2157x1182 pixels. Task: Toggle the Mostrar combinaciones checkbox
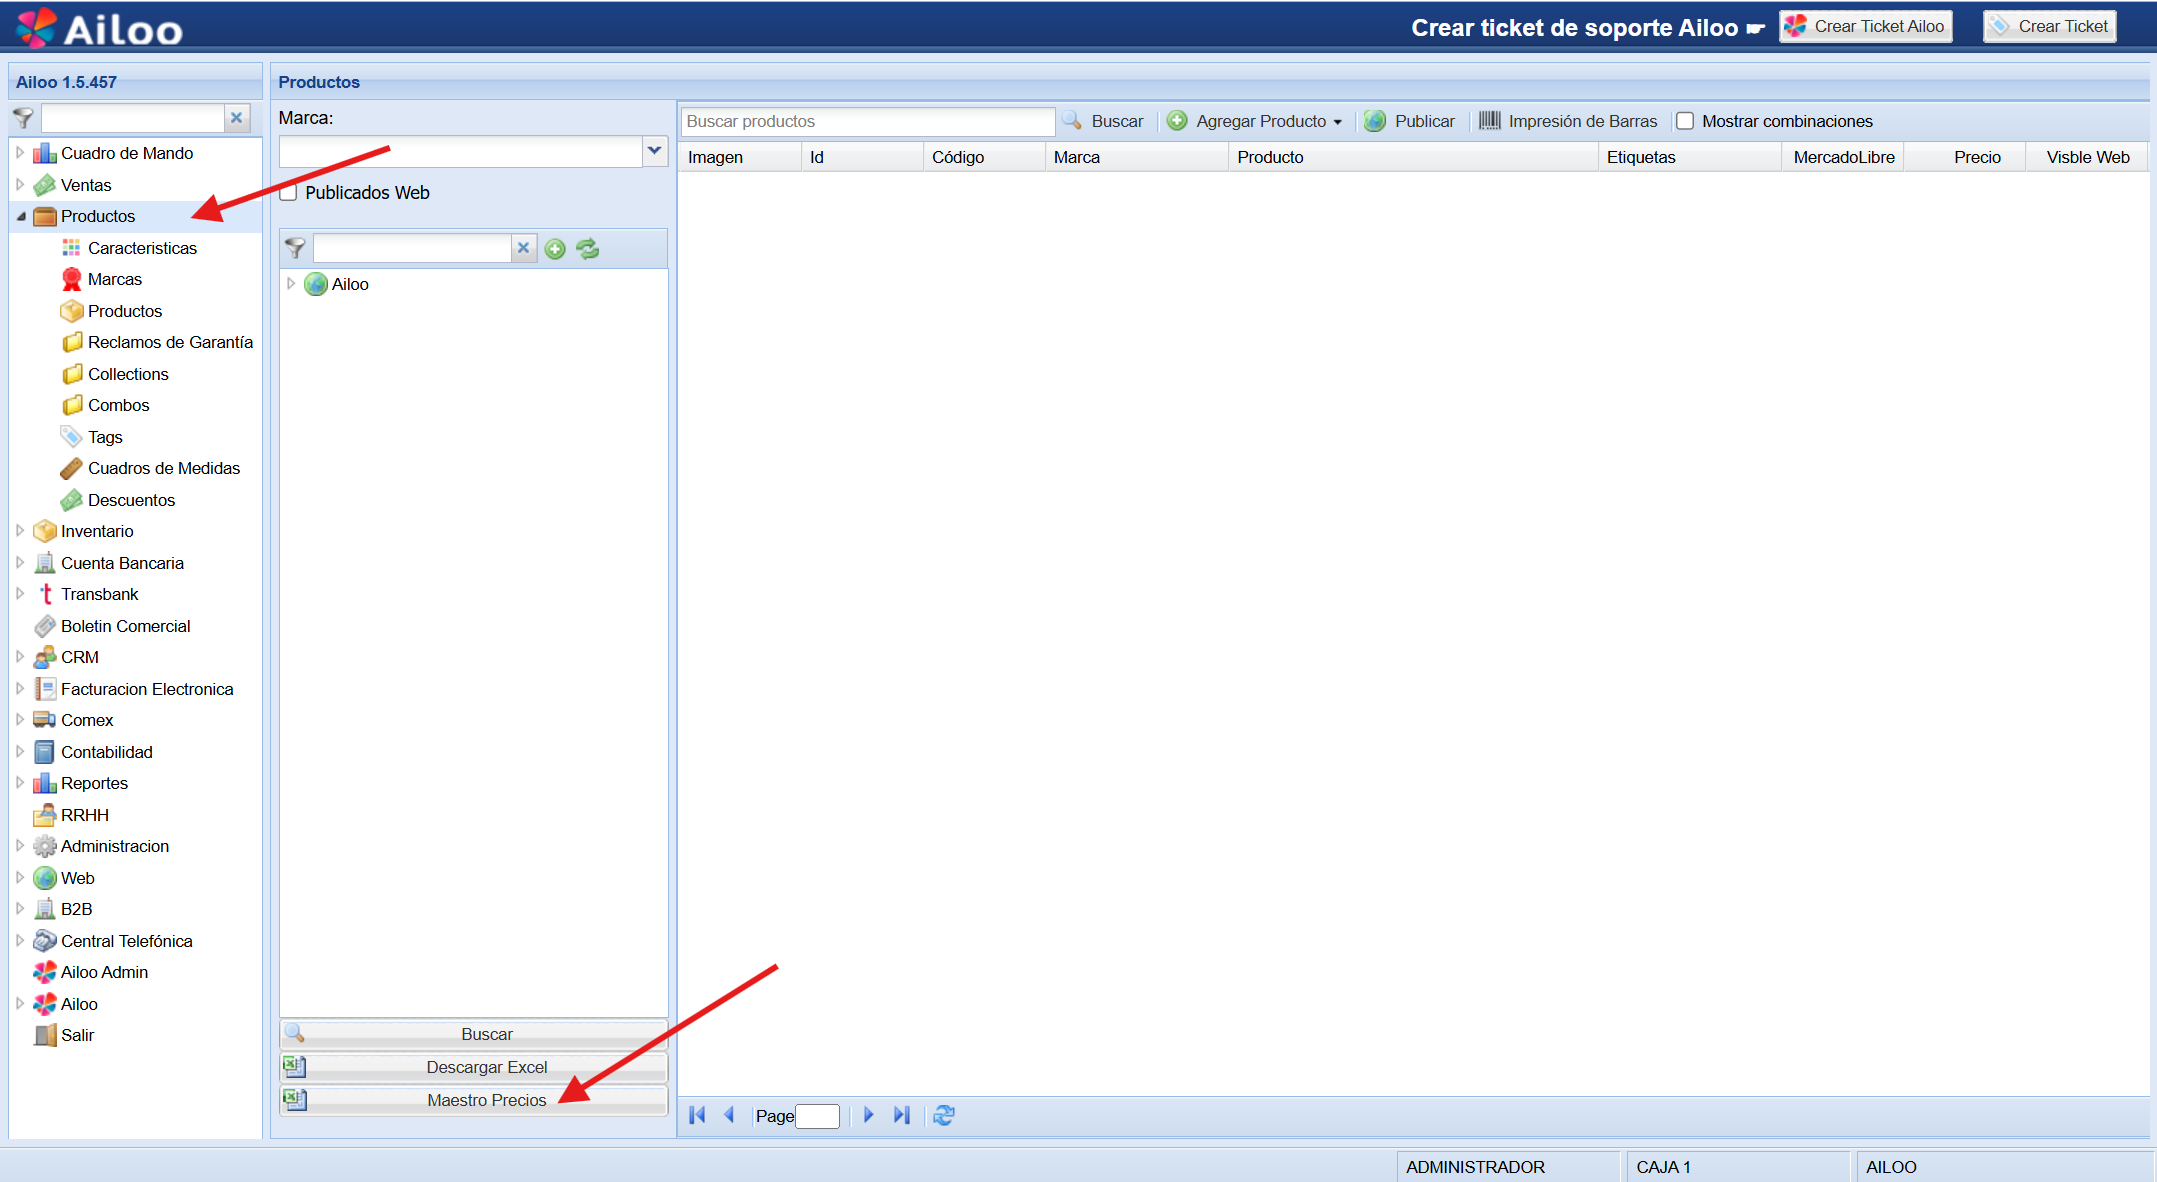point(1685,121)
